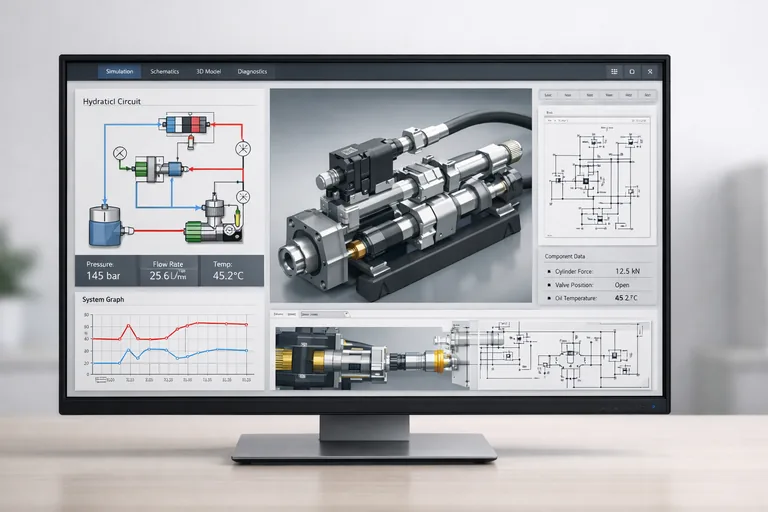Click the Oil Temperature data row
The width and height of the screenshot is (768, 512).
[598, 297]
